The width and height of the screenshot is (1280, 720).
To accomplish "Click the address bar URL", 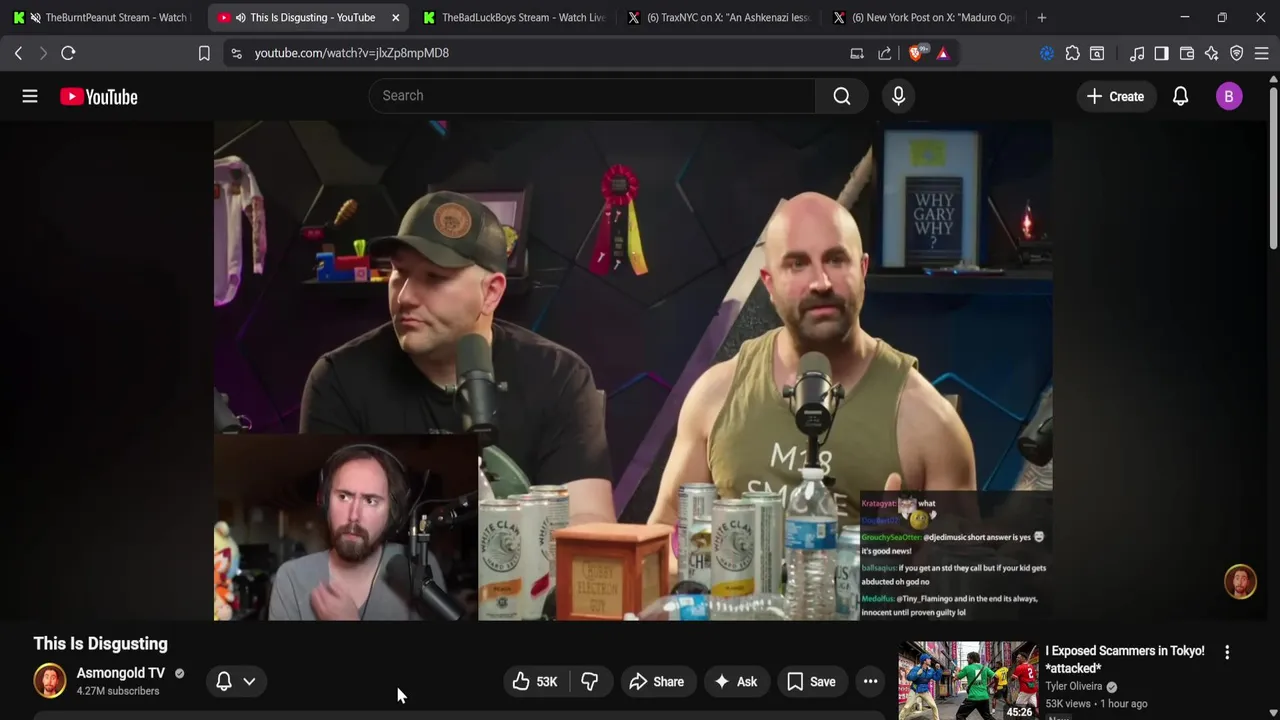I will point(351,53).
